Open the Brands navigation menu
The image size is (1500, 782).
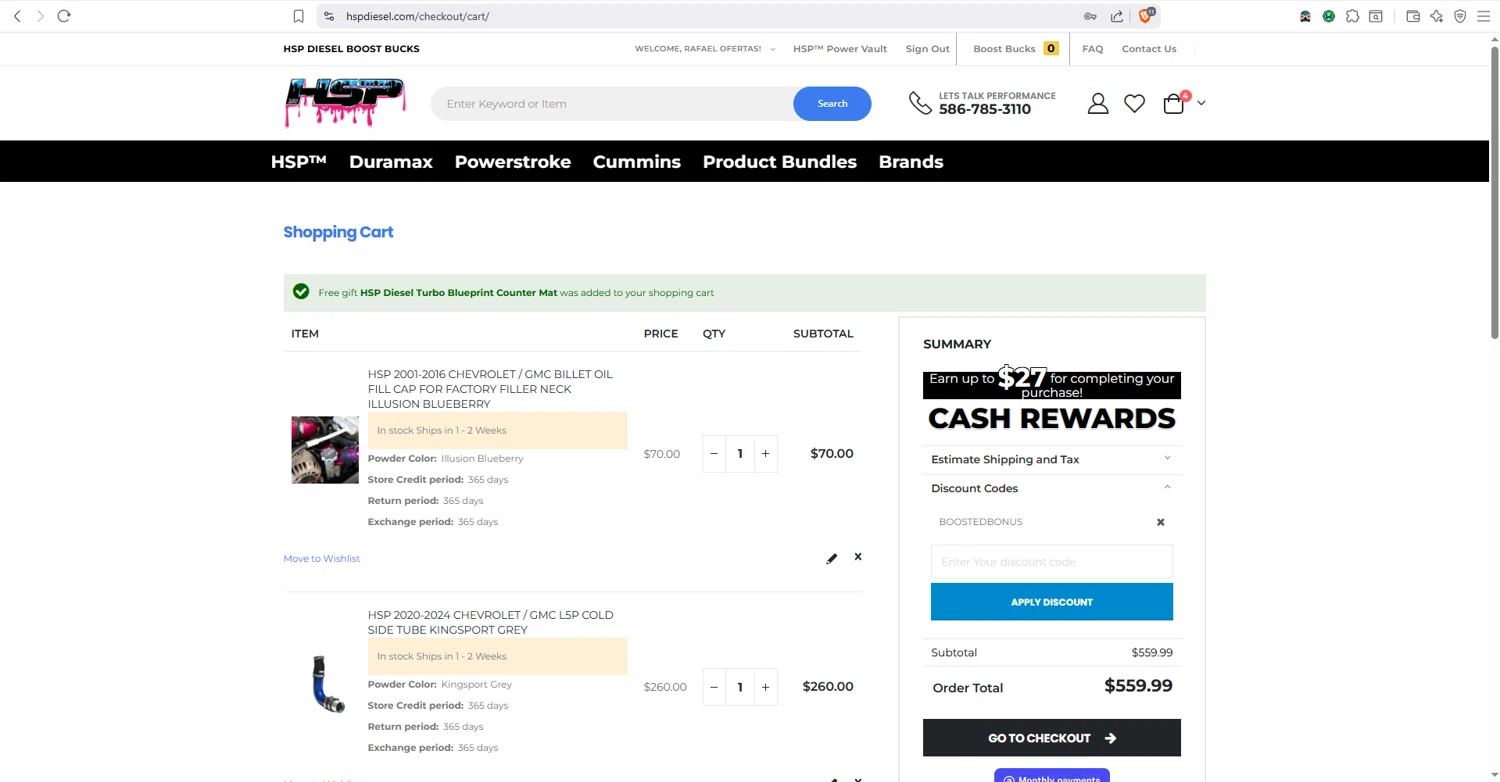(x=911, y=162)
